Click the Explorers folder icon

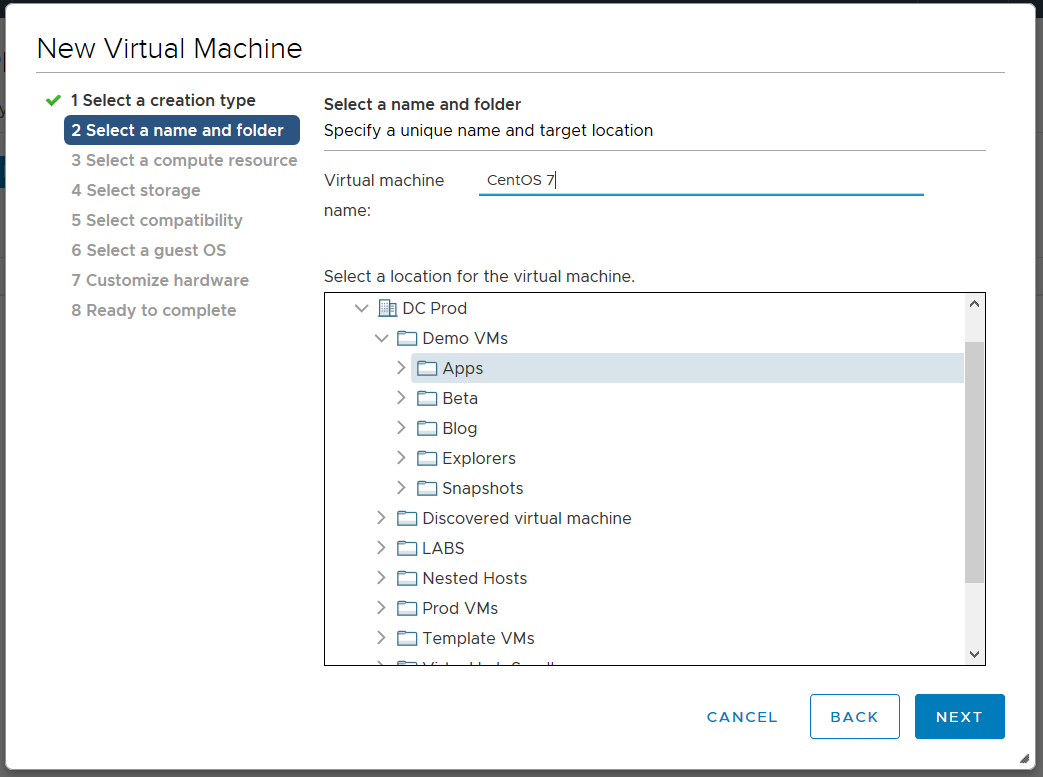[427, 458]
